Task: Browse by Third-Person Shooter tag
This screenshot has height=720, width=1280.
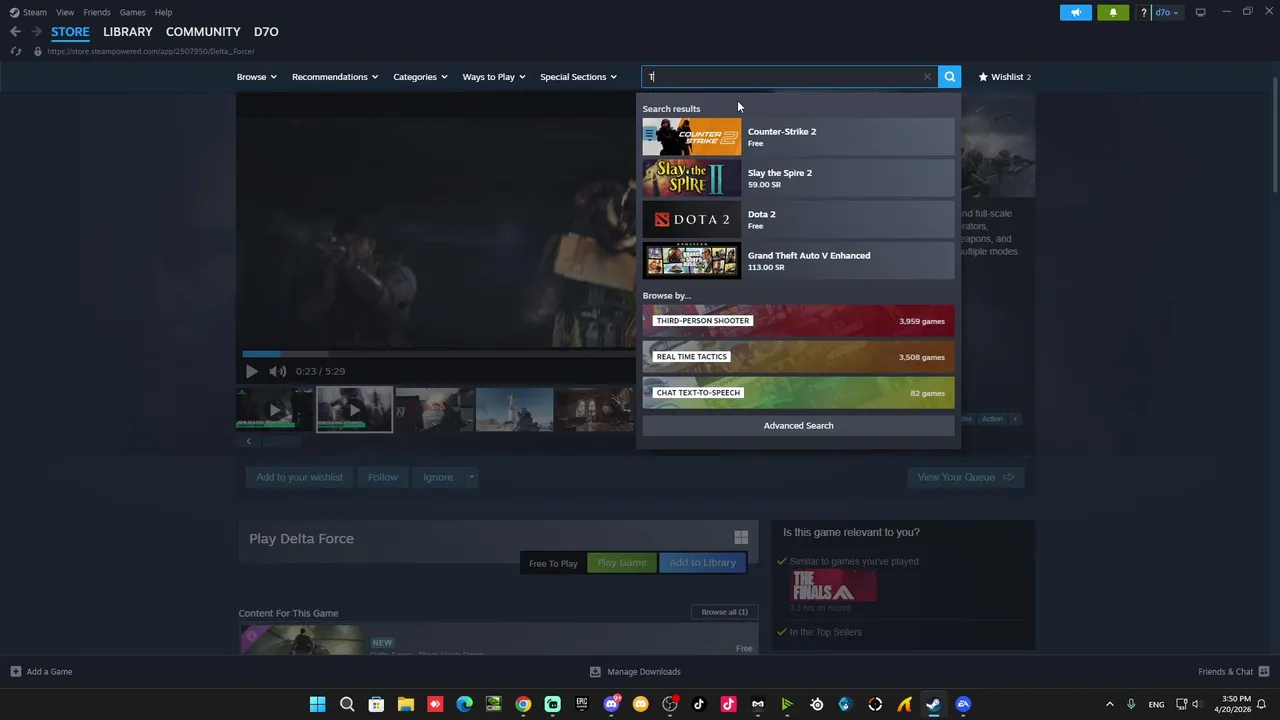Action: coord(798,321)
